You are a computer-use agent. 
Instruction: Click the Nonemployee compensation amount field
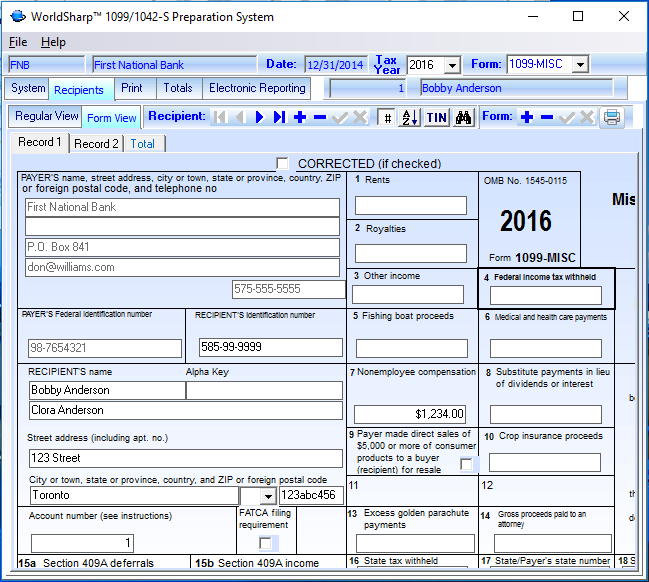[410, 413]
